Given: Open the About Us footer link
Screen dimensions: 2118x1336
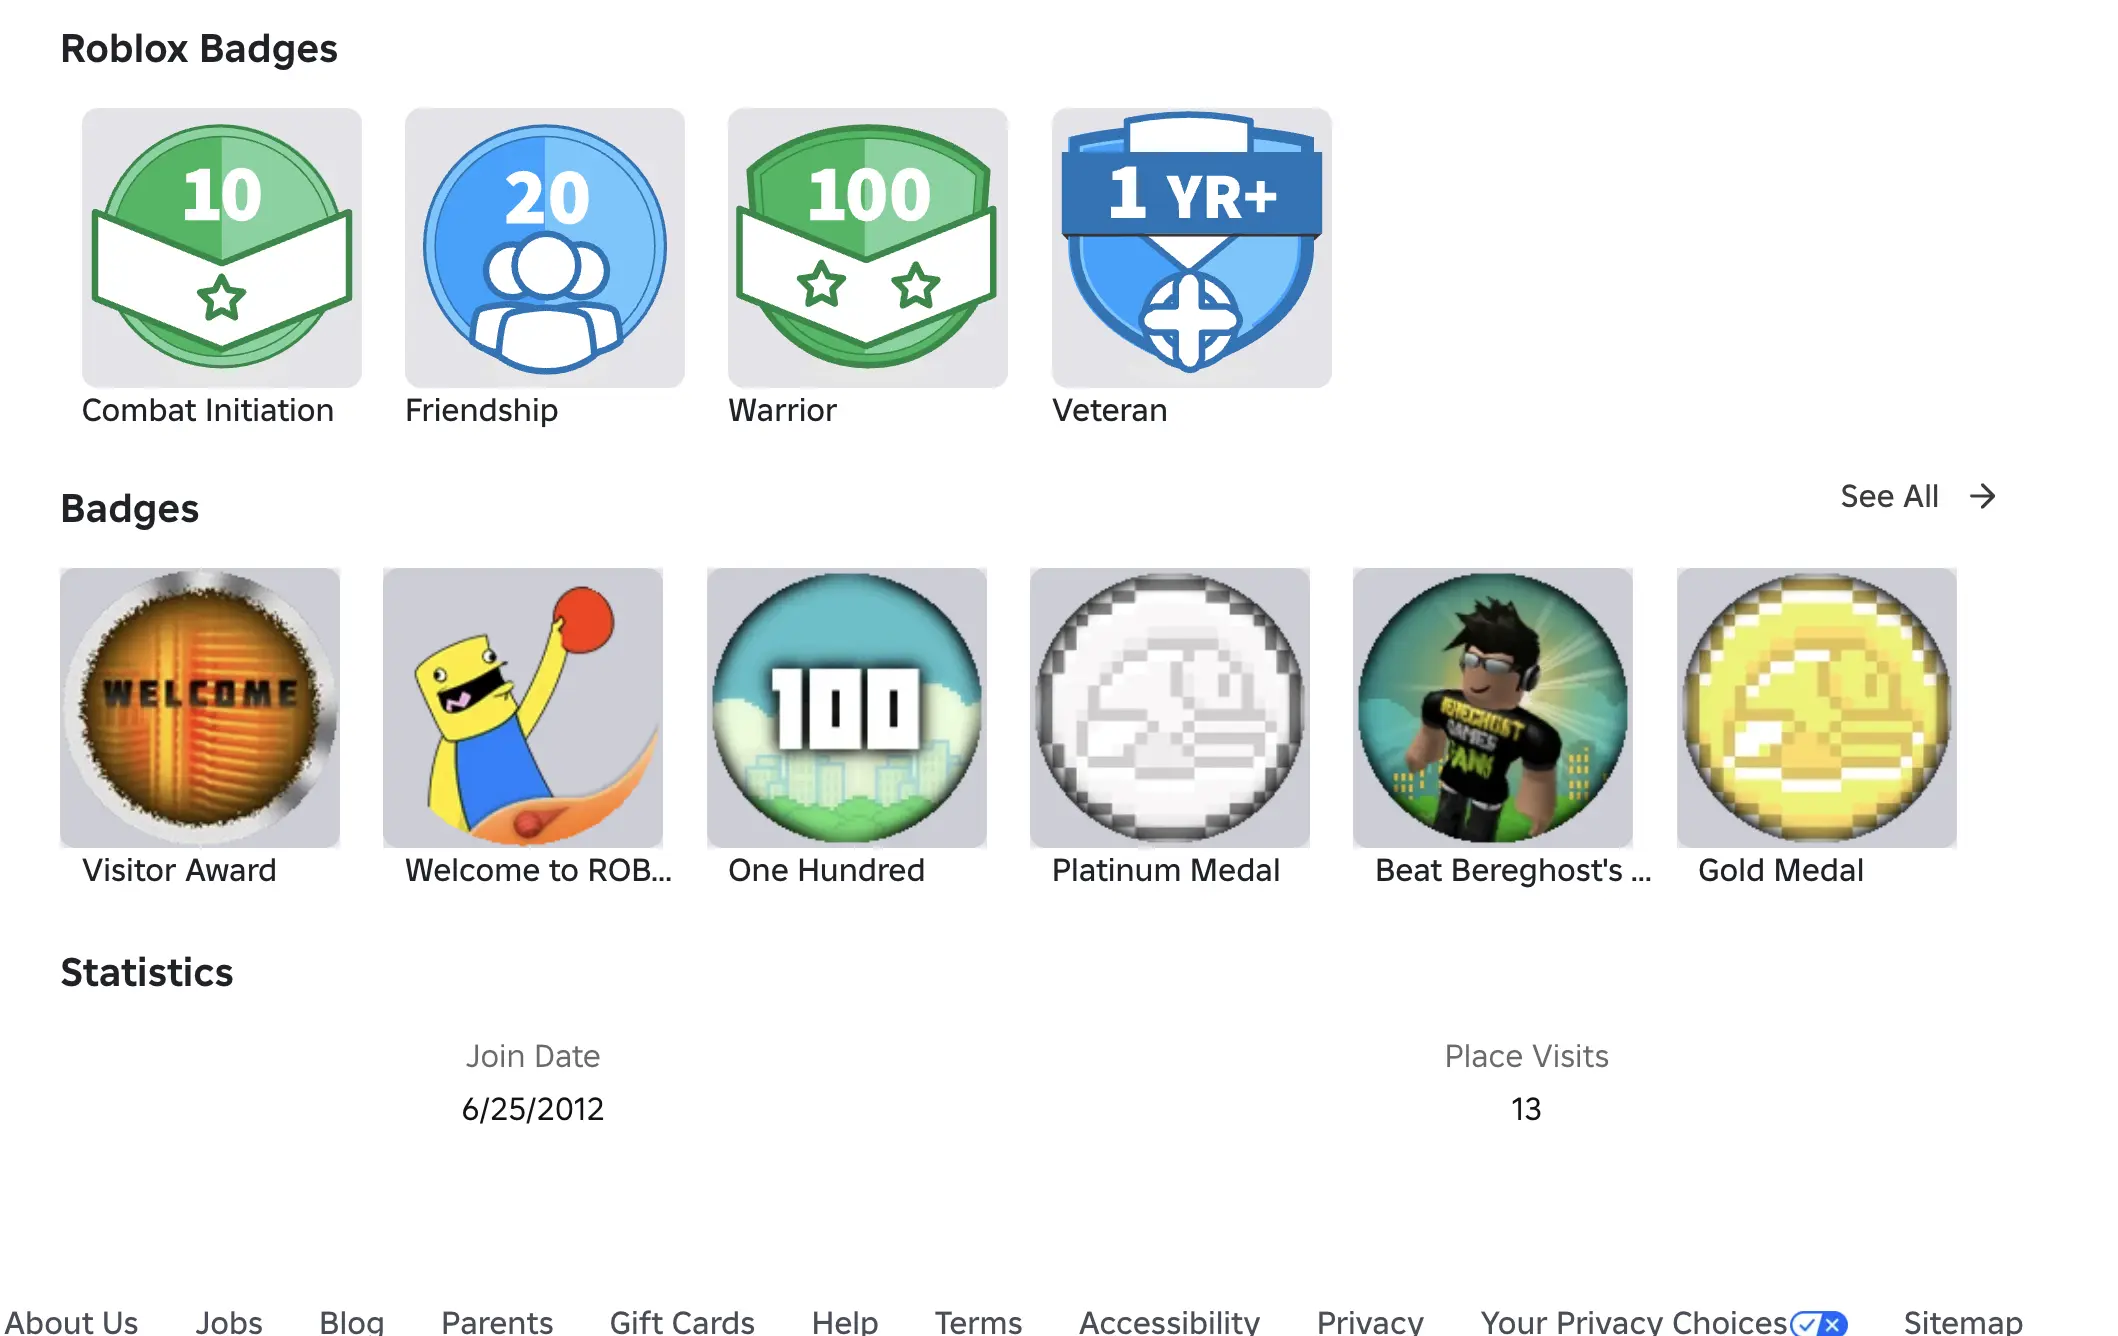Looking at the screenshot, I should (71, 1322).
